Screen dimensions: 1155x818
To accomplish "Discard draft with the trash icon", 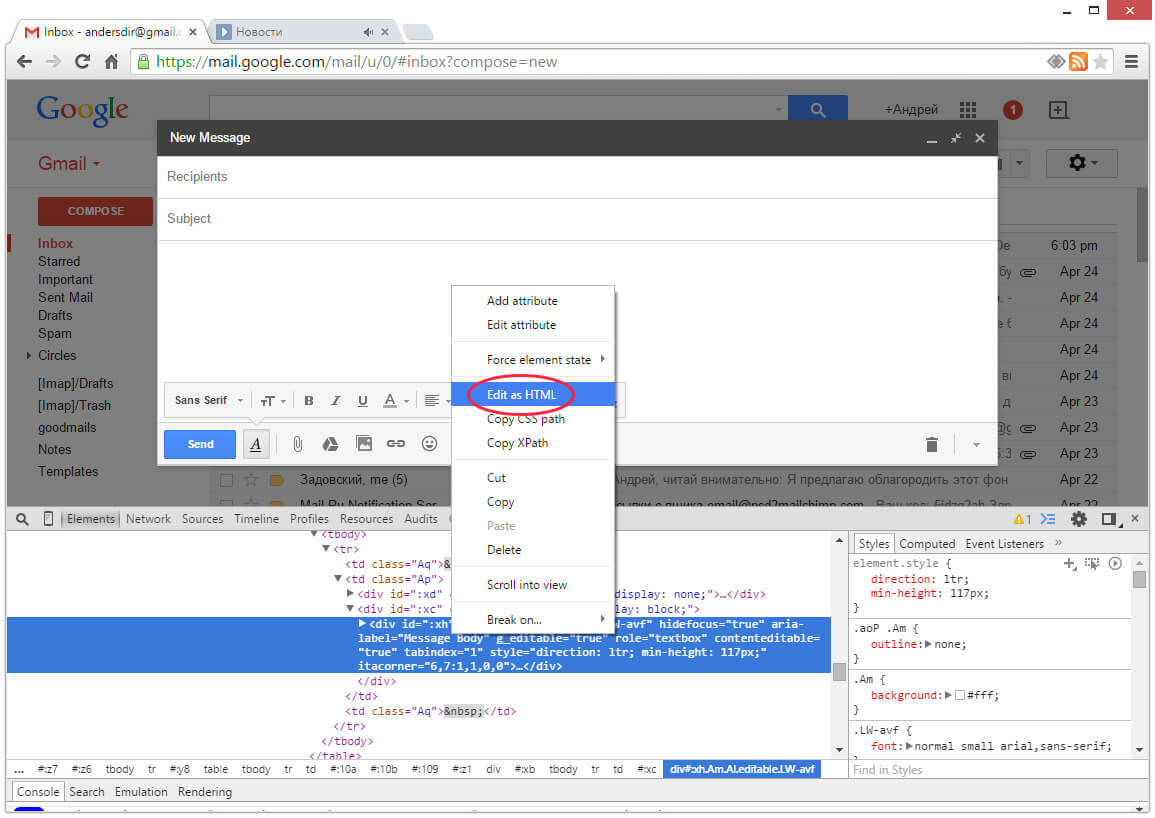I will pos(931,445).
